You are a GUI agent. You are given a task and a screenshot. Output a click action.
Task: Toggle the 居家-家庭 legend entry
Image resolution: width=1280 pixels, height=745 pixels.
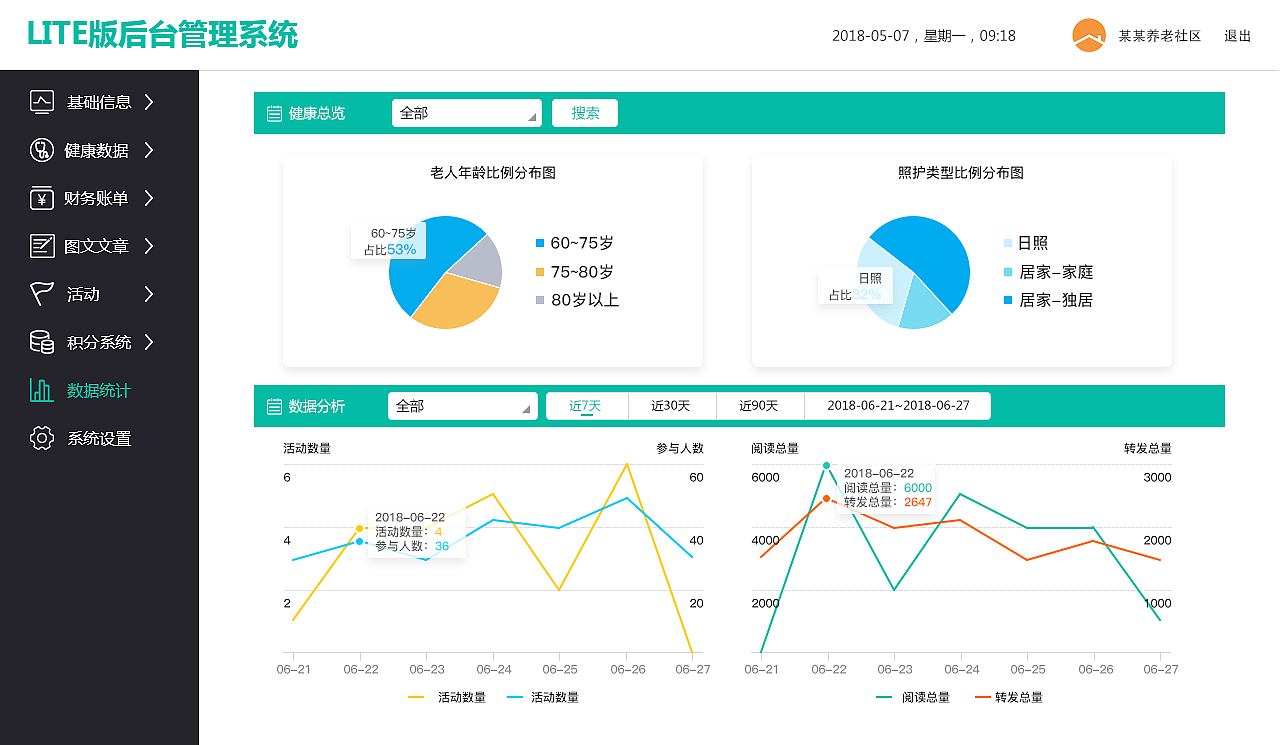click(x=1048, y=272)
